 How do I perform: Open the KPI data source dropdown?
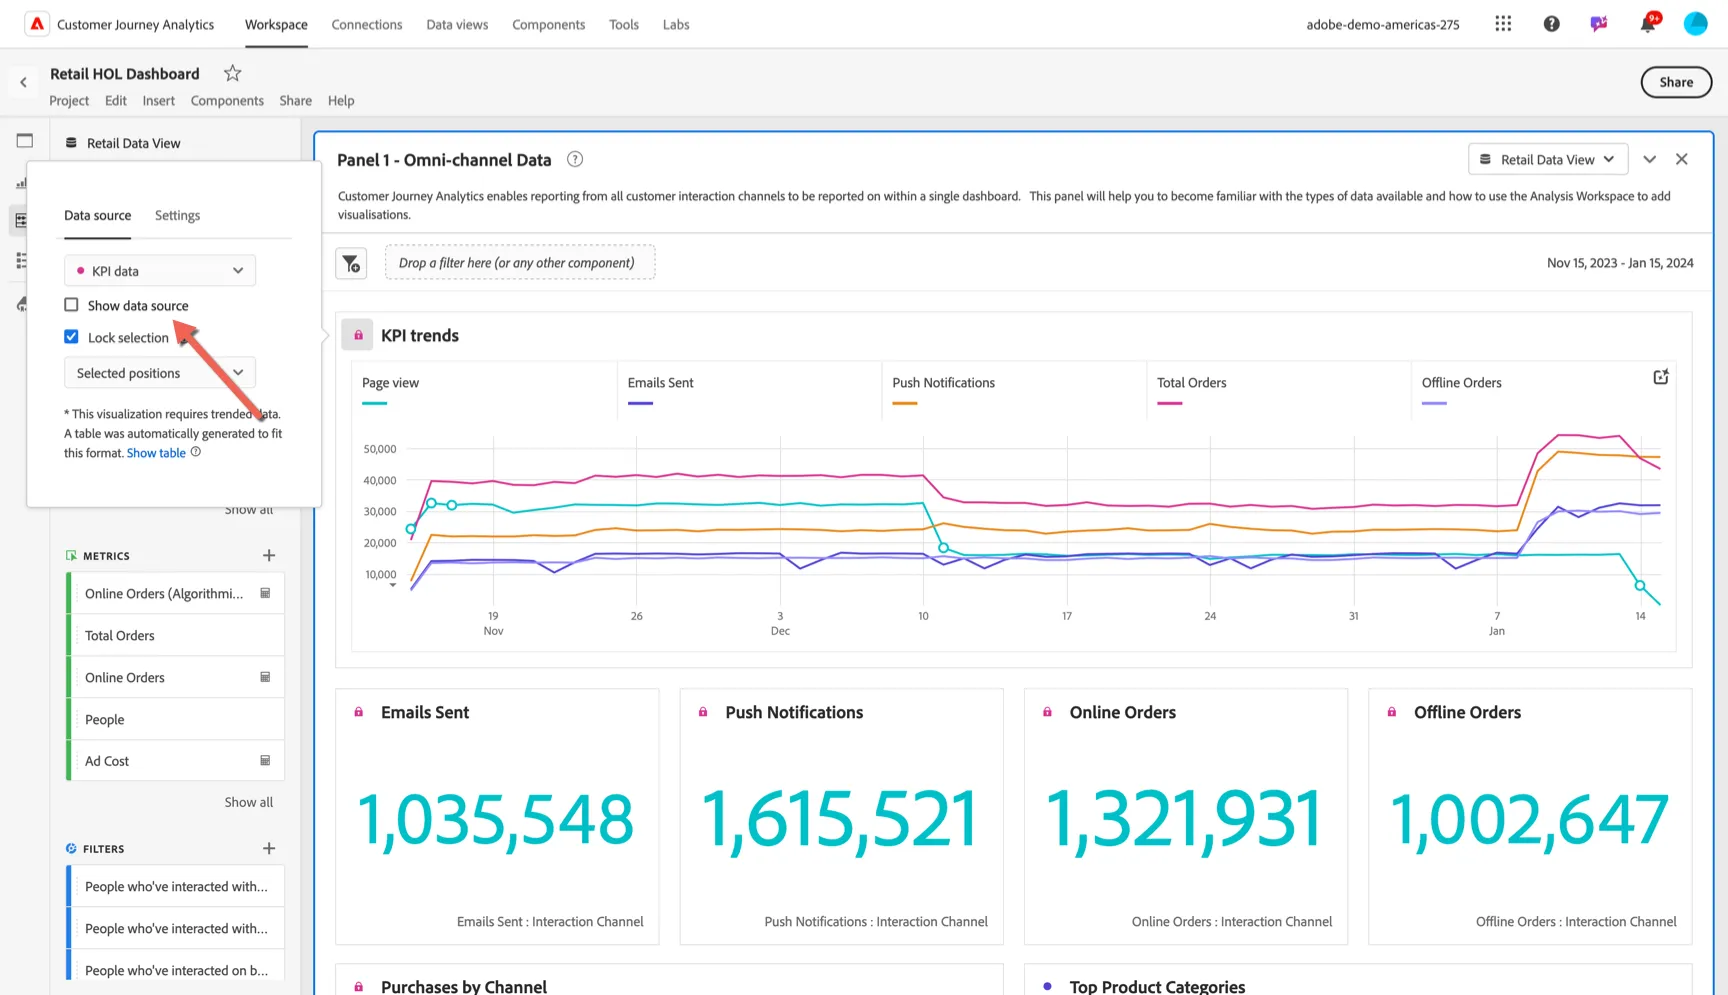tap(160, 270)
